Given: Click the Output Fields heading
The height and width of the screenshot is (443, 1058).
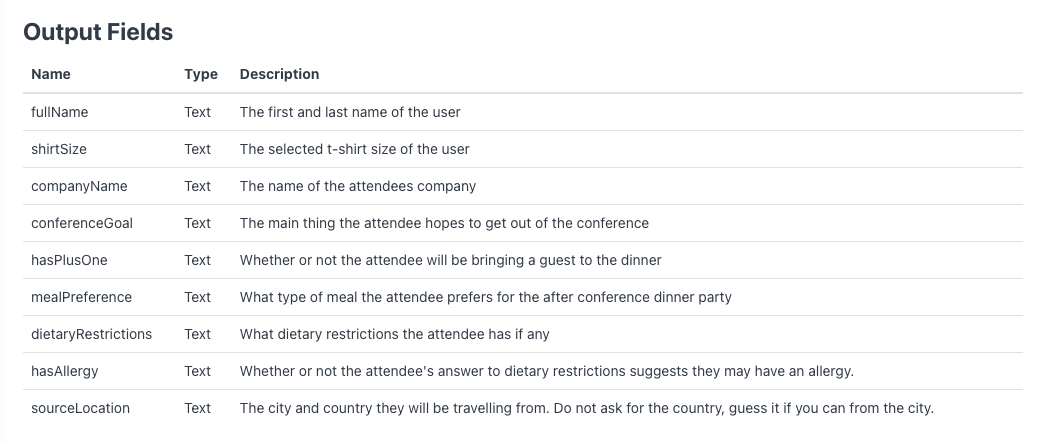Looking at the screenshot, I should pos(99,32).
